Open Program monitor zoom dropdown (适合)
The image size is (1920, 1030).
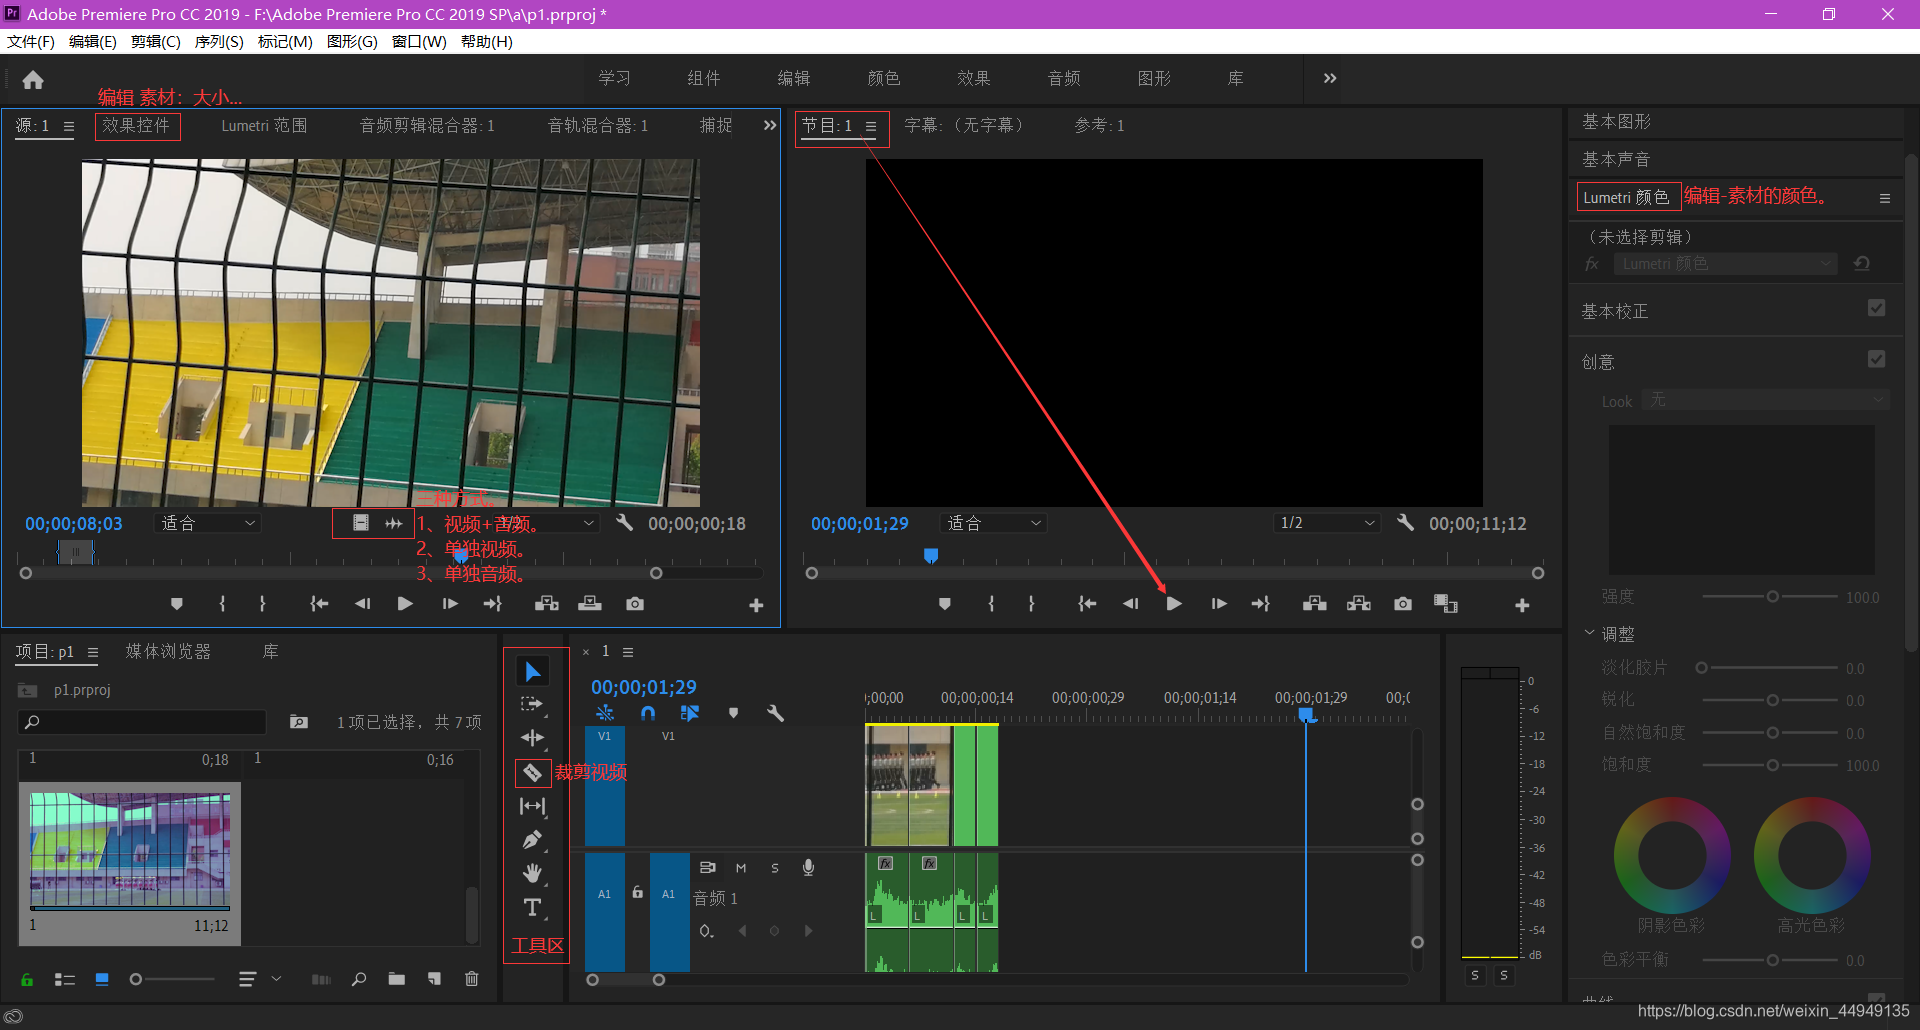click(x=994, y=523)
